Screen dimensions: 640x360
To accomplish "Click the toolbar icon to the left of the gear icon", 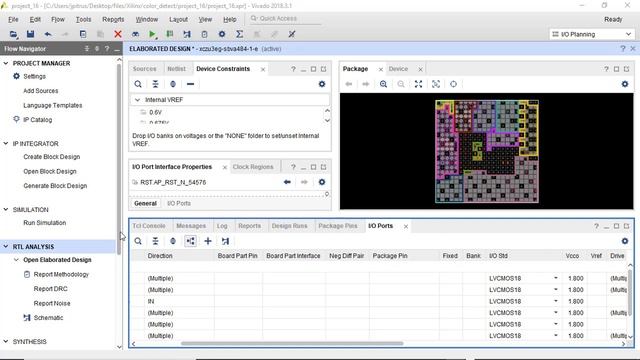I will (204, 34).
